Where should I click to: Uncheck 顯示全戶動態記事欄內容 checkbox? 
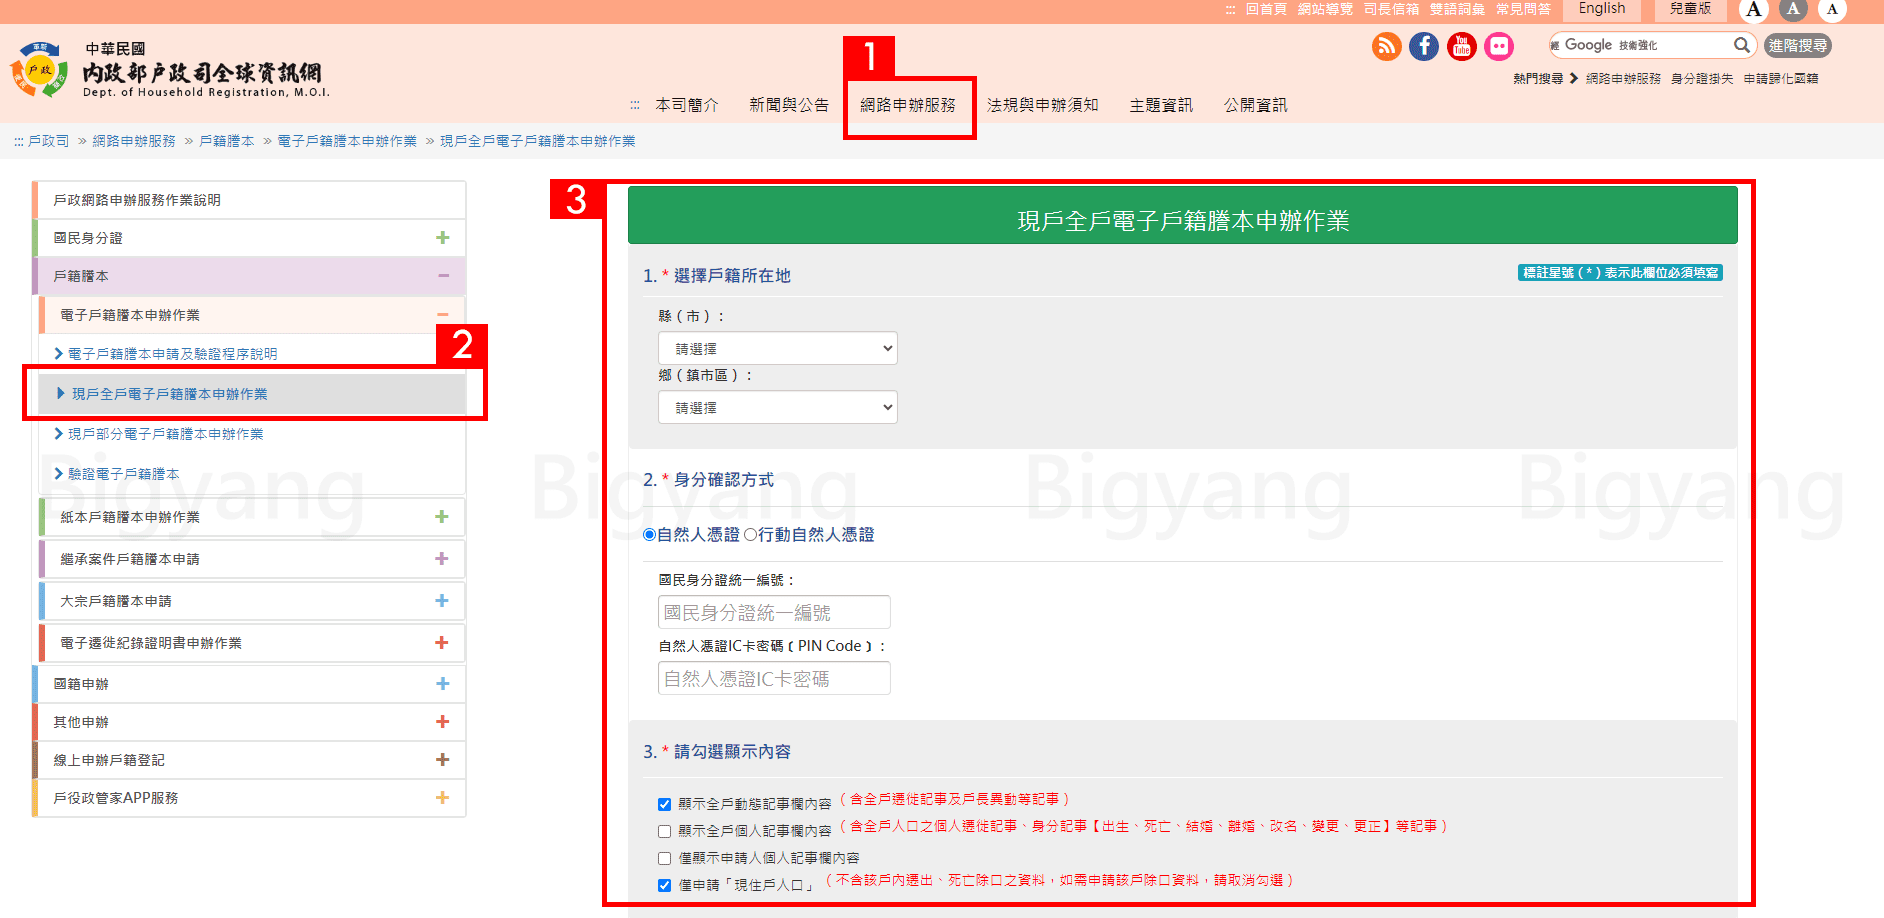click(664, 804)
